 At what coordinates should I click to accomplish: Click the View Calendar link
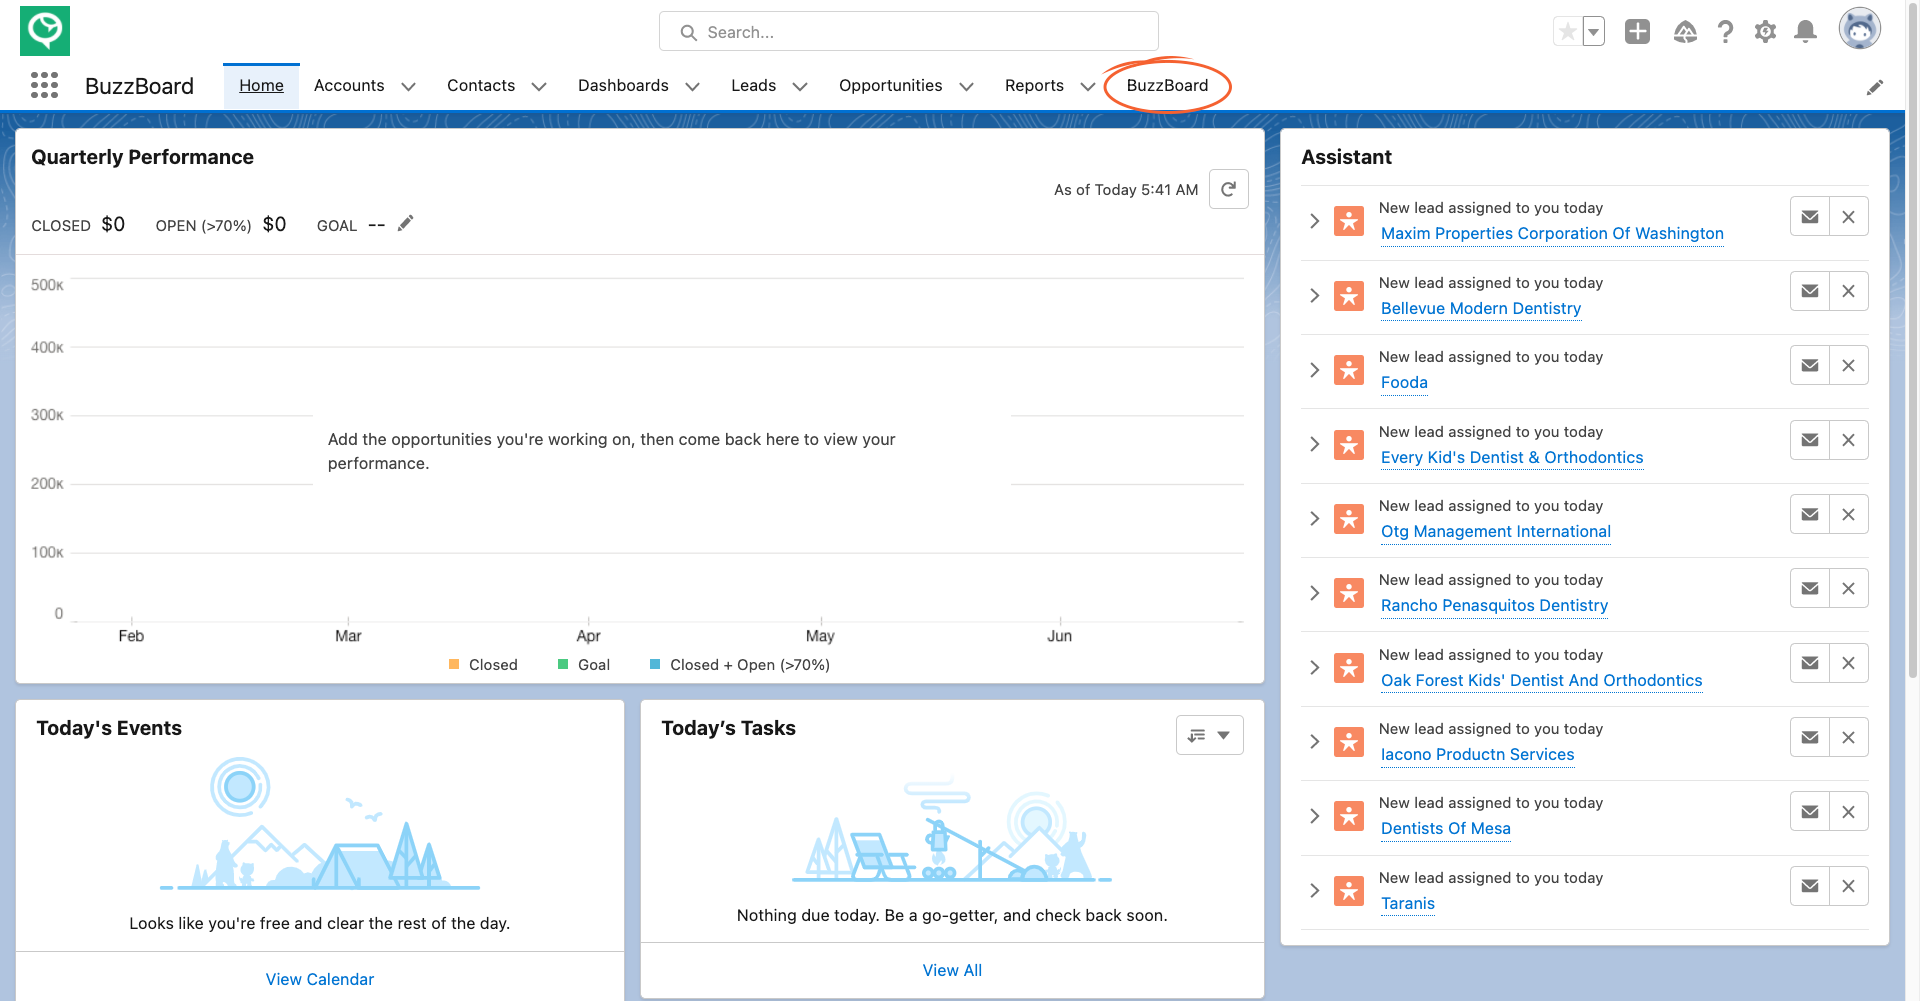[320, 979]
